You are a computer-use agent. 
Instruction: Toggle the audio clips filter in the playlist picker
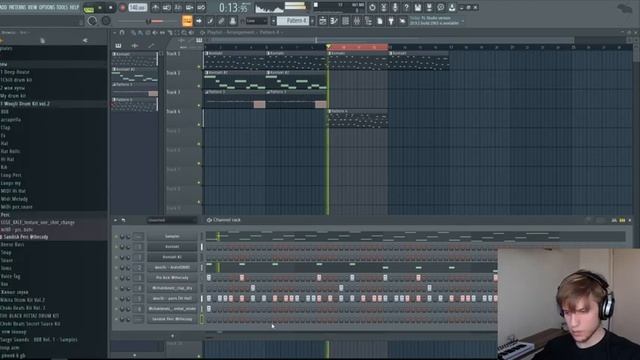pyautogui.click(x=135, y=45)
